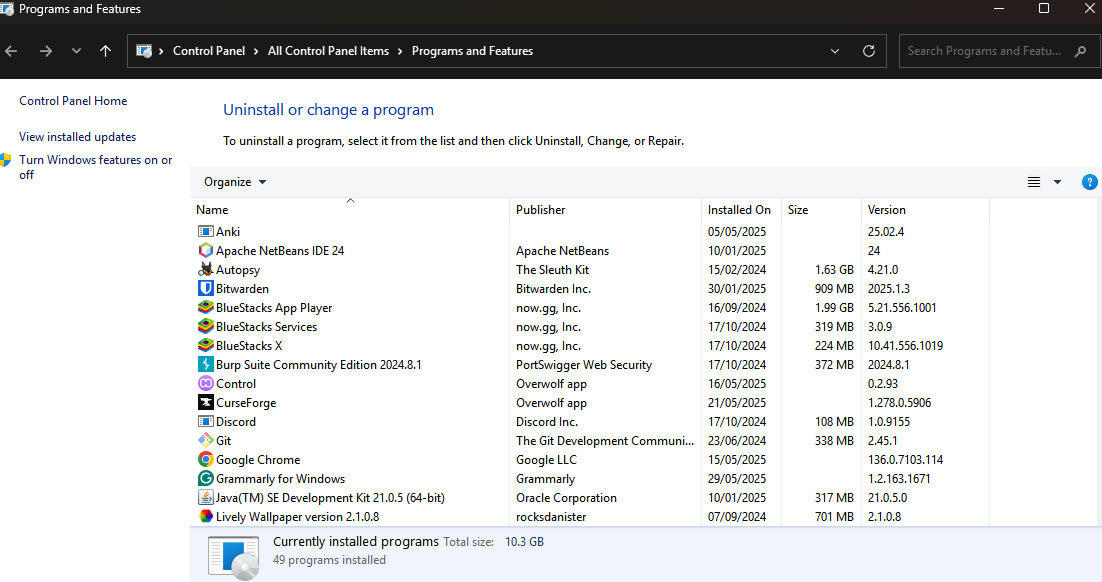The width and height of the screenshot is (1102, 582).
Task: Click the BlueStacks X icon
Action: click(205, 345)
